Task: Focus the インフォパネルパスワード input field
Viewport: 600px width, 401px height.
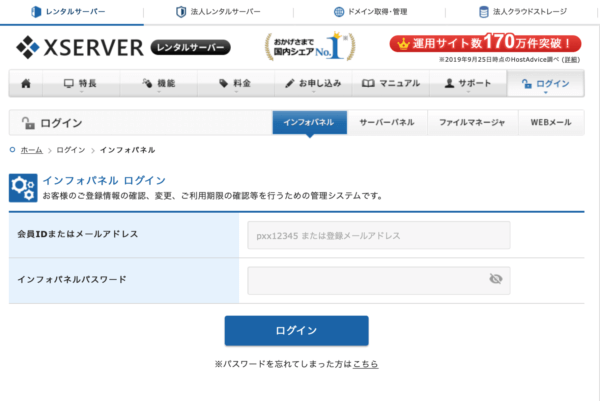Action: 379,280
